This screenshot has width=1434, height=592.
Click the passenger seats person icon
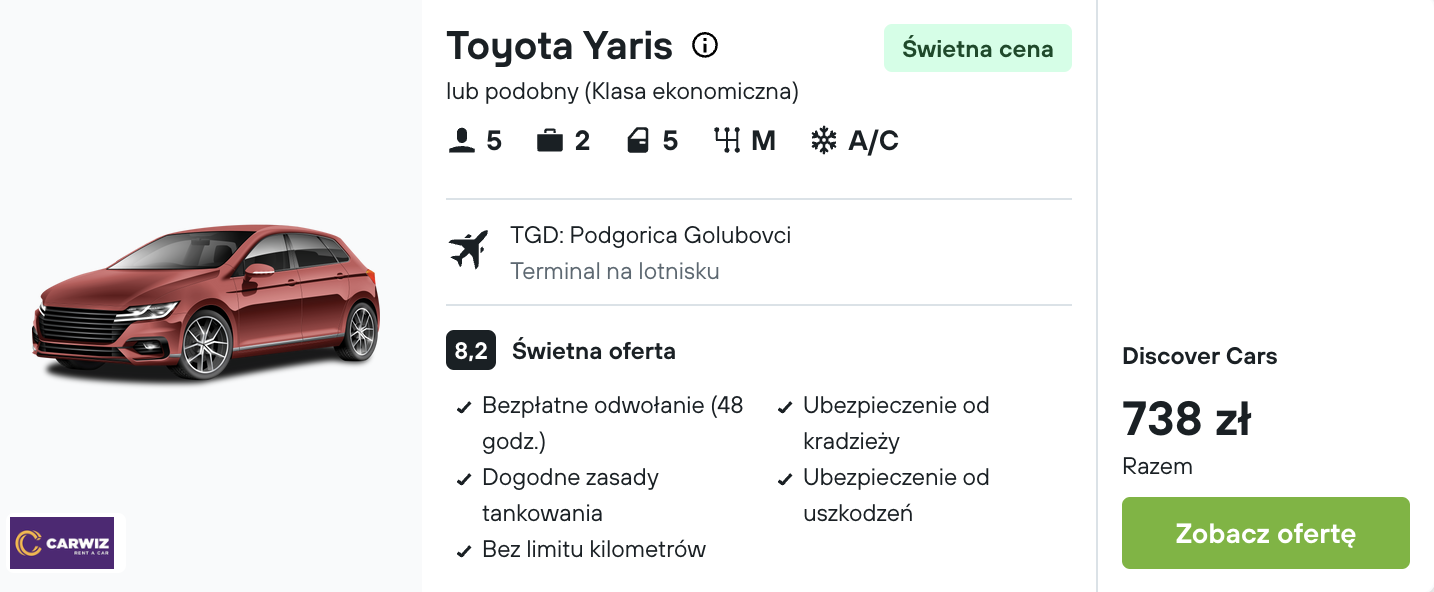(461, 141)
